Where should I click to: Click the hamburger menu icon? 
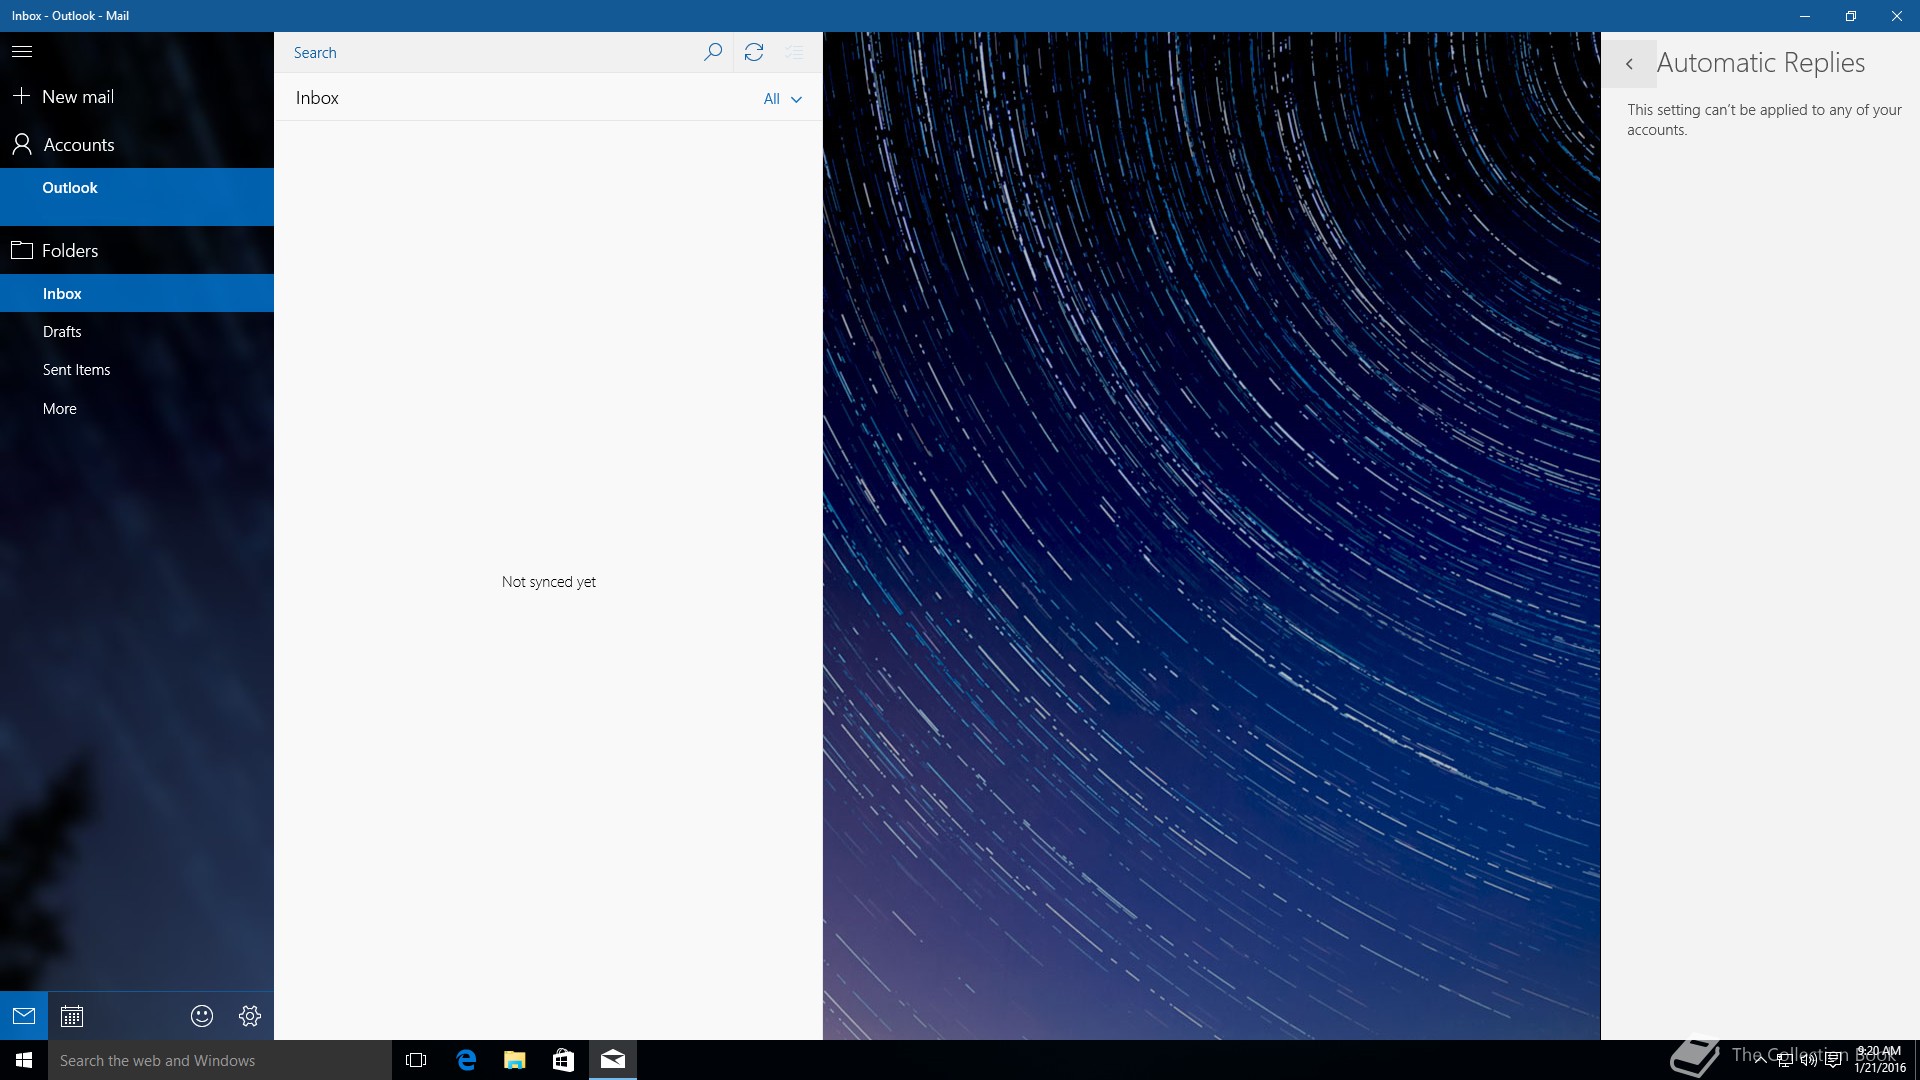[22, 51]
